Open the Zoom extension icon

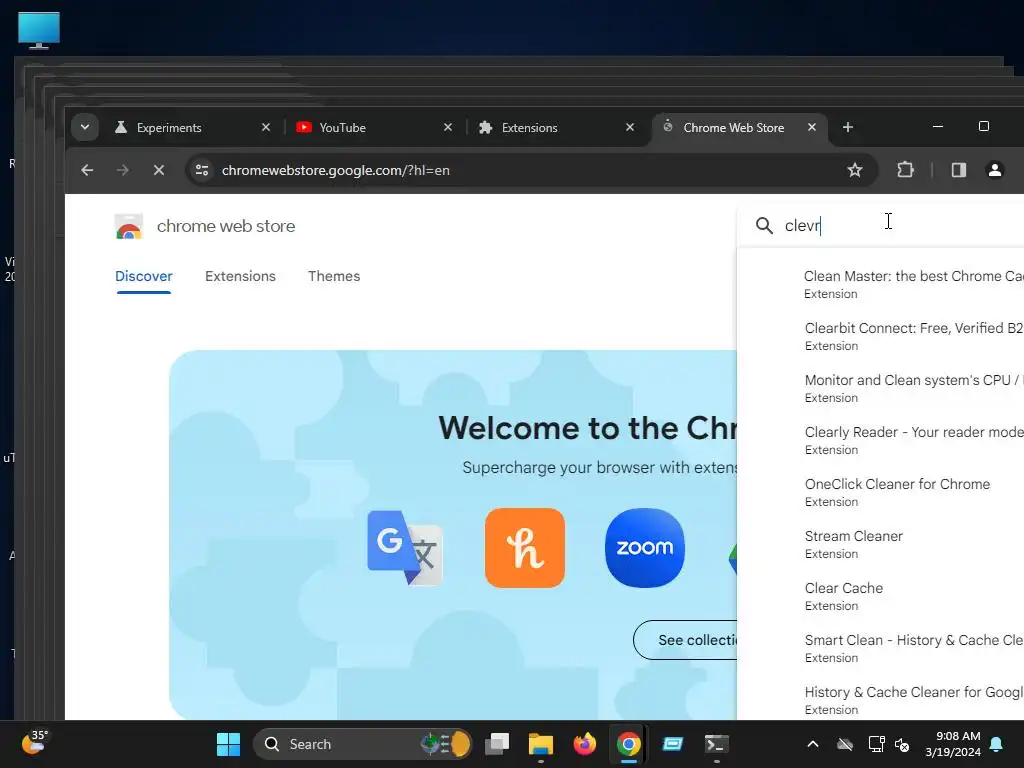645,548
